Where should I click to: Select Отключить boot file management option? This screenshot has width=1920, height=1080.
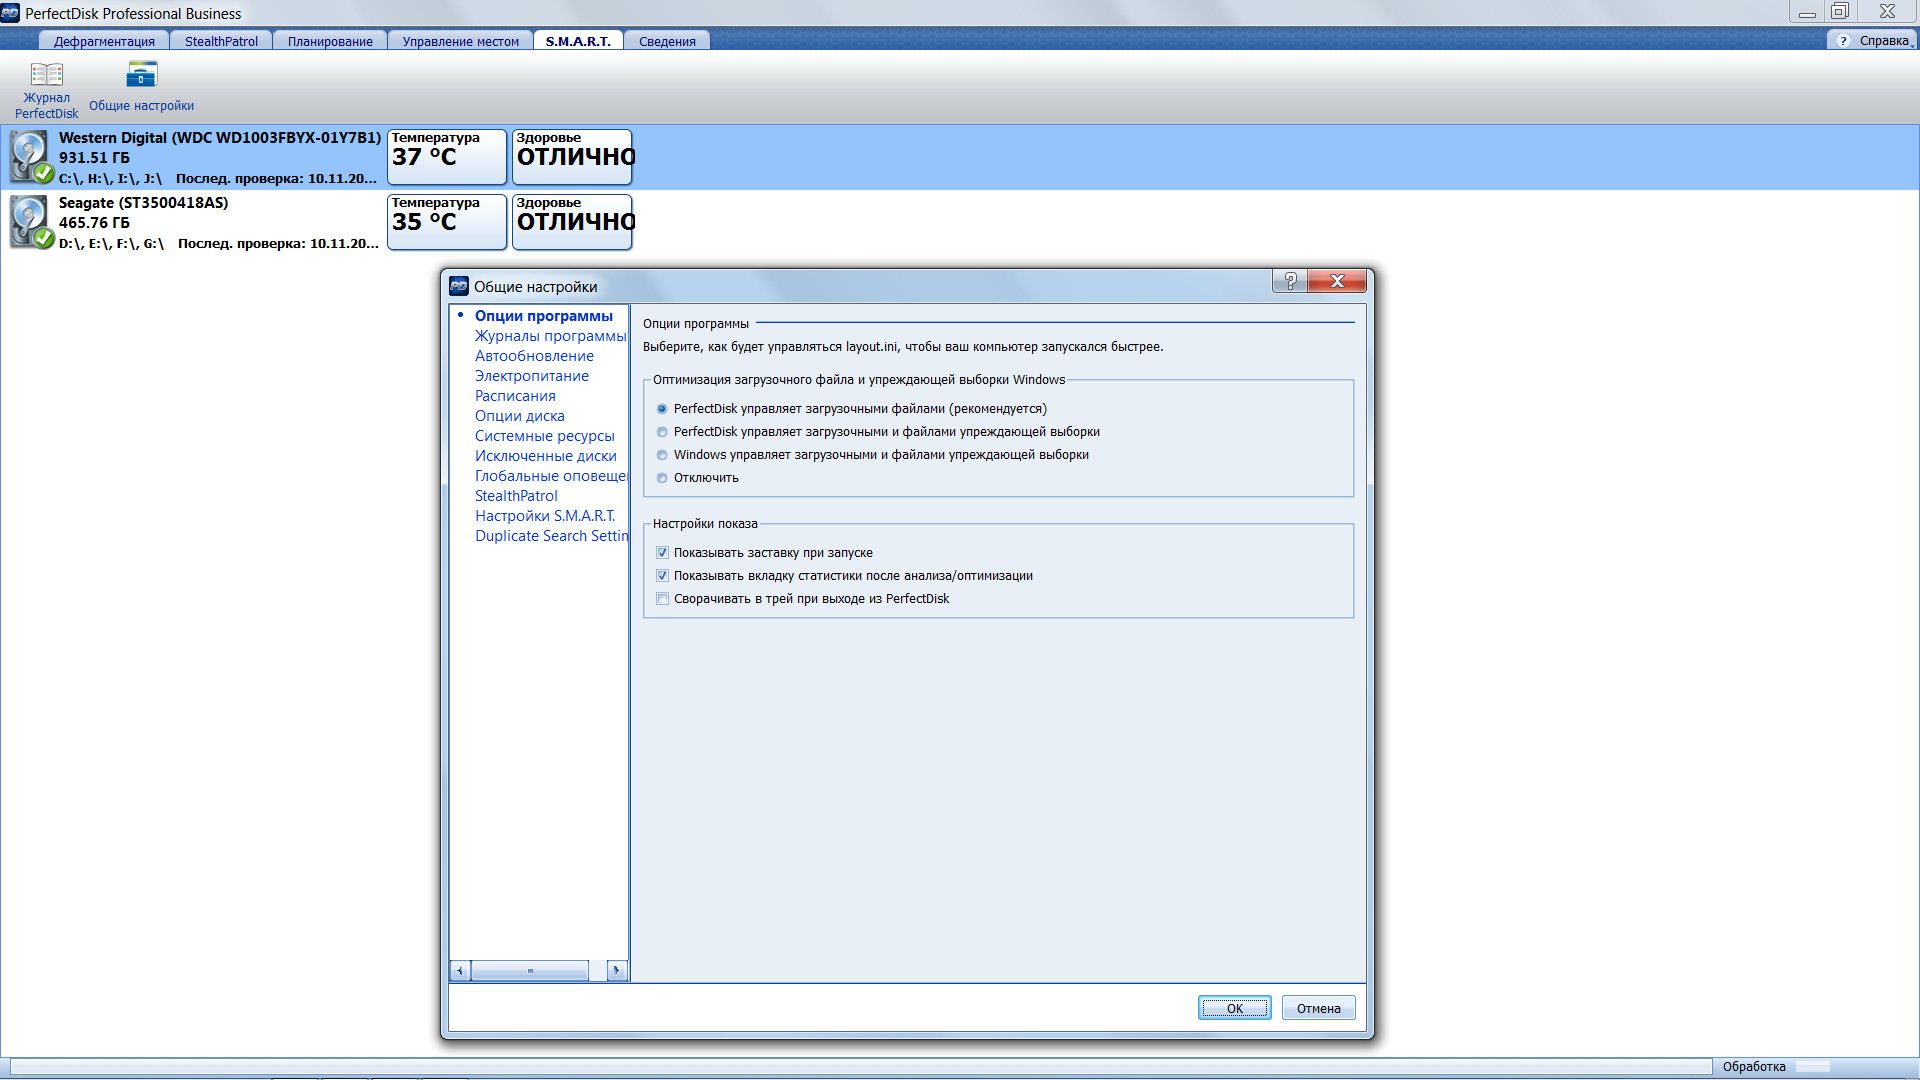point(663,477)
